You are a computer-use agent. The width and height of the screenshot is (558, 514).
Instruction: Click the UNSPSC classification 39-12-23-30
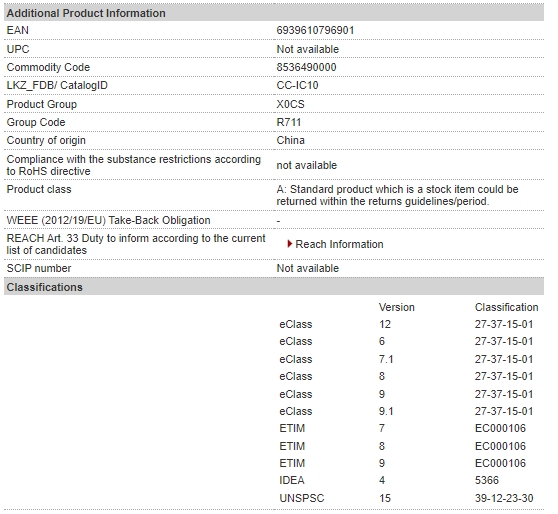[504, 498]
